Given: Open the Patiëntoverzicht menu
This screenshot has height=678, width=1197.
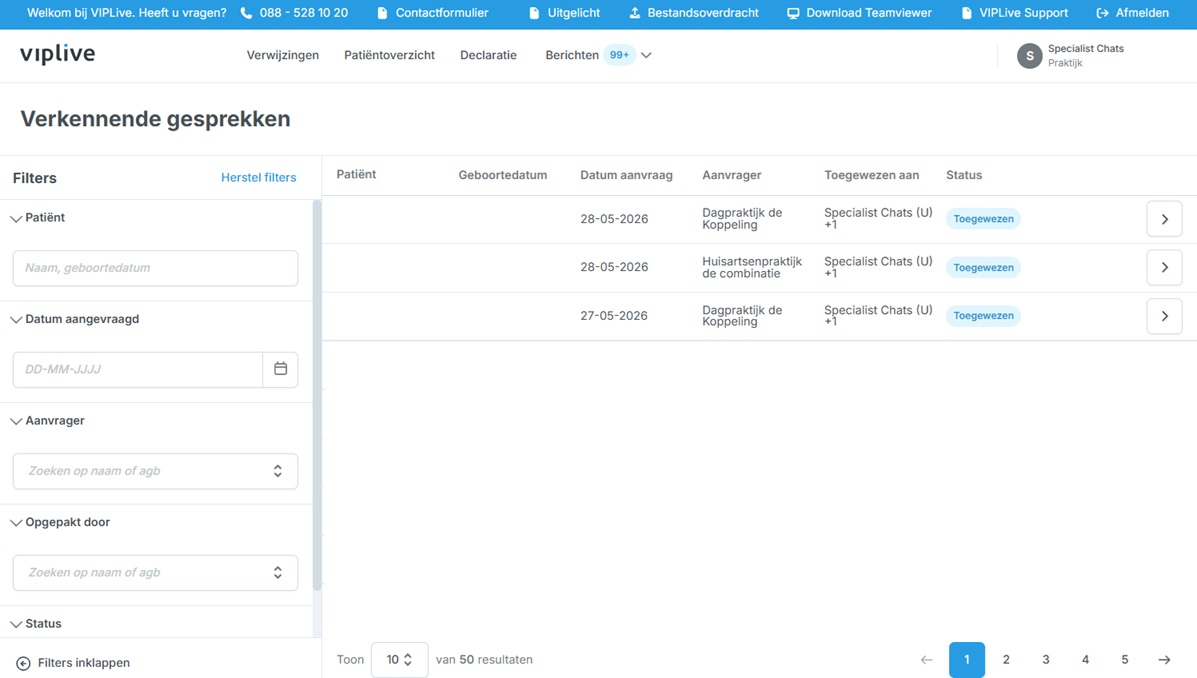Looking at the screenshot, I should (389, 55).
